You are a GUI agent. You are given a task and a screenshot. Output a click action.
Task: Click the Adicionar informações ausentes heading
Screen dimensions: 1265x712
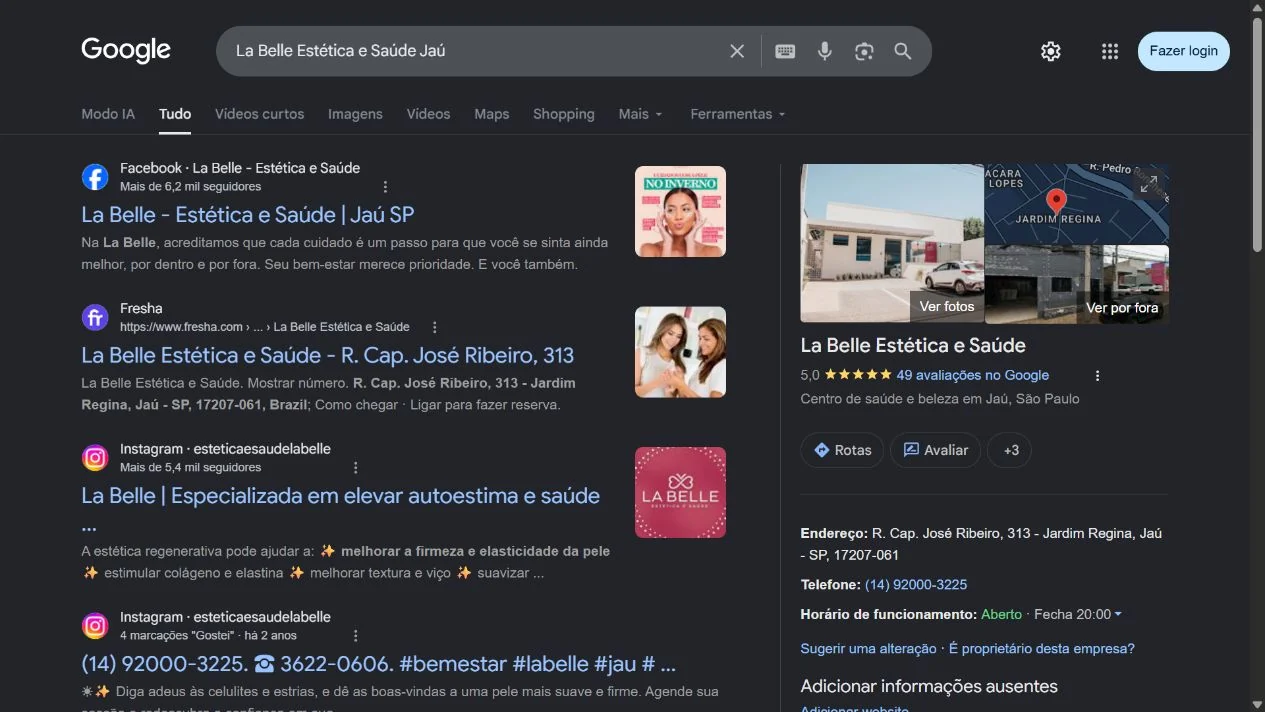click(x=929, y=686)
